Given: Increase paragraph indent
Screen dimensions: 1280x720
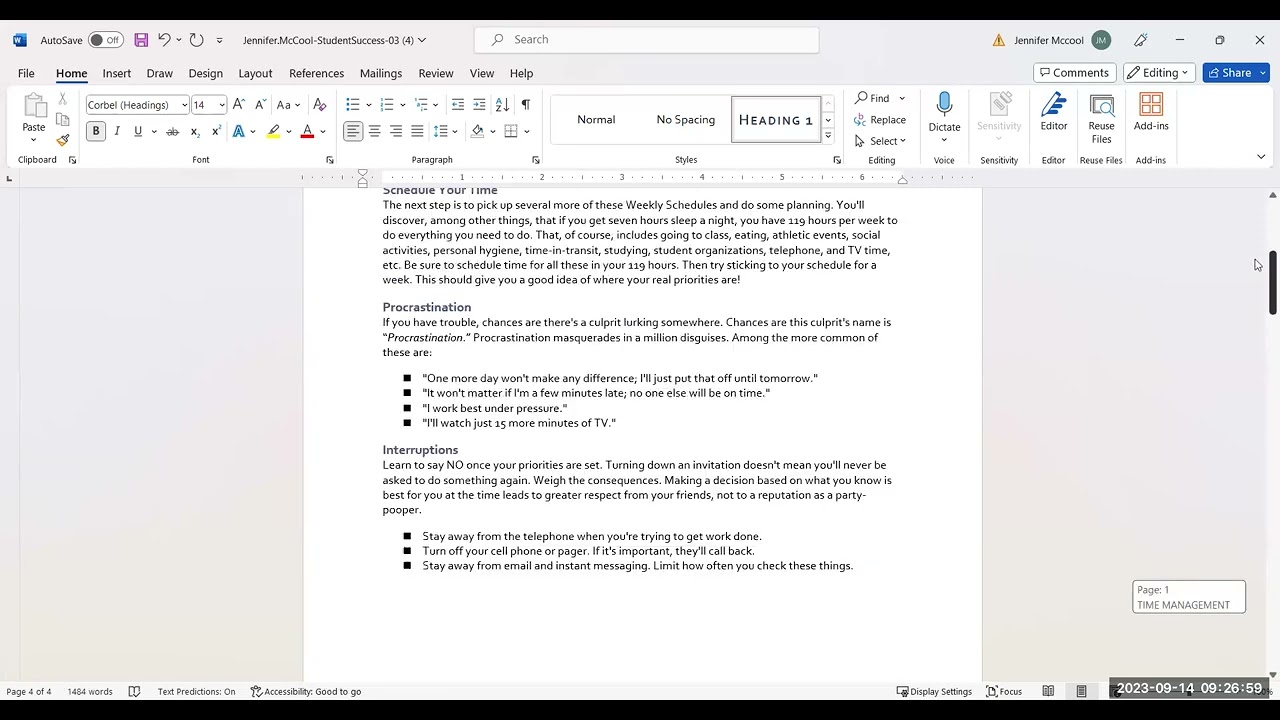Looking at the screenshot, I should 479,105.
